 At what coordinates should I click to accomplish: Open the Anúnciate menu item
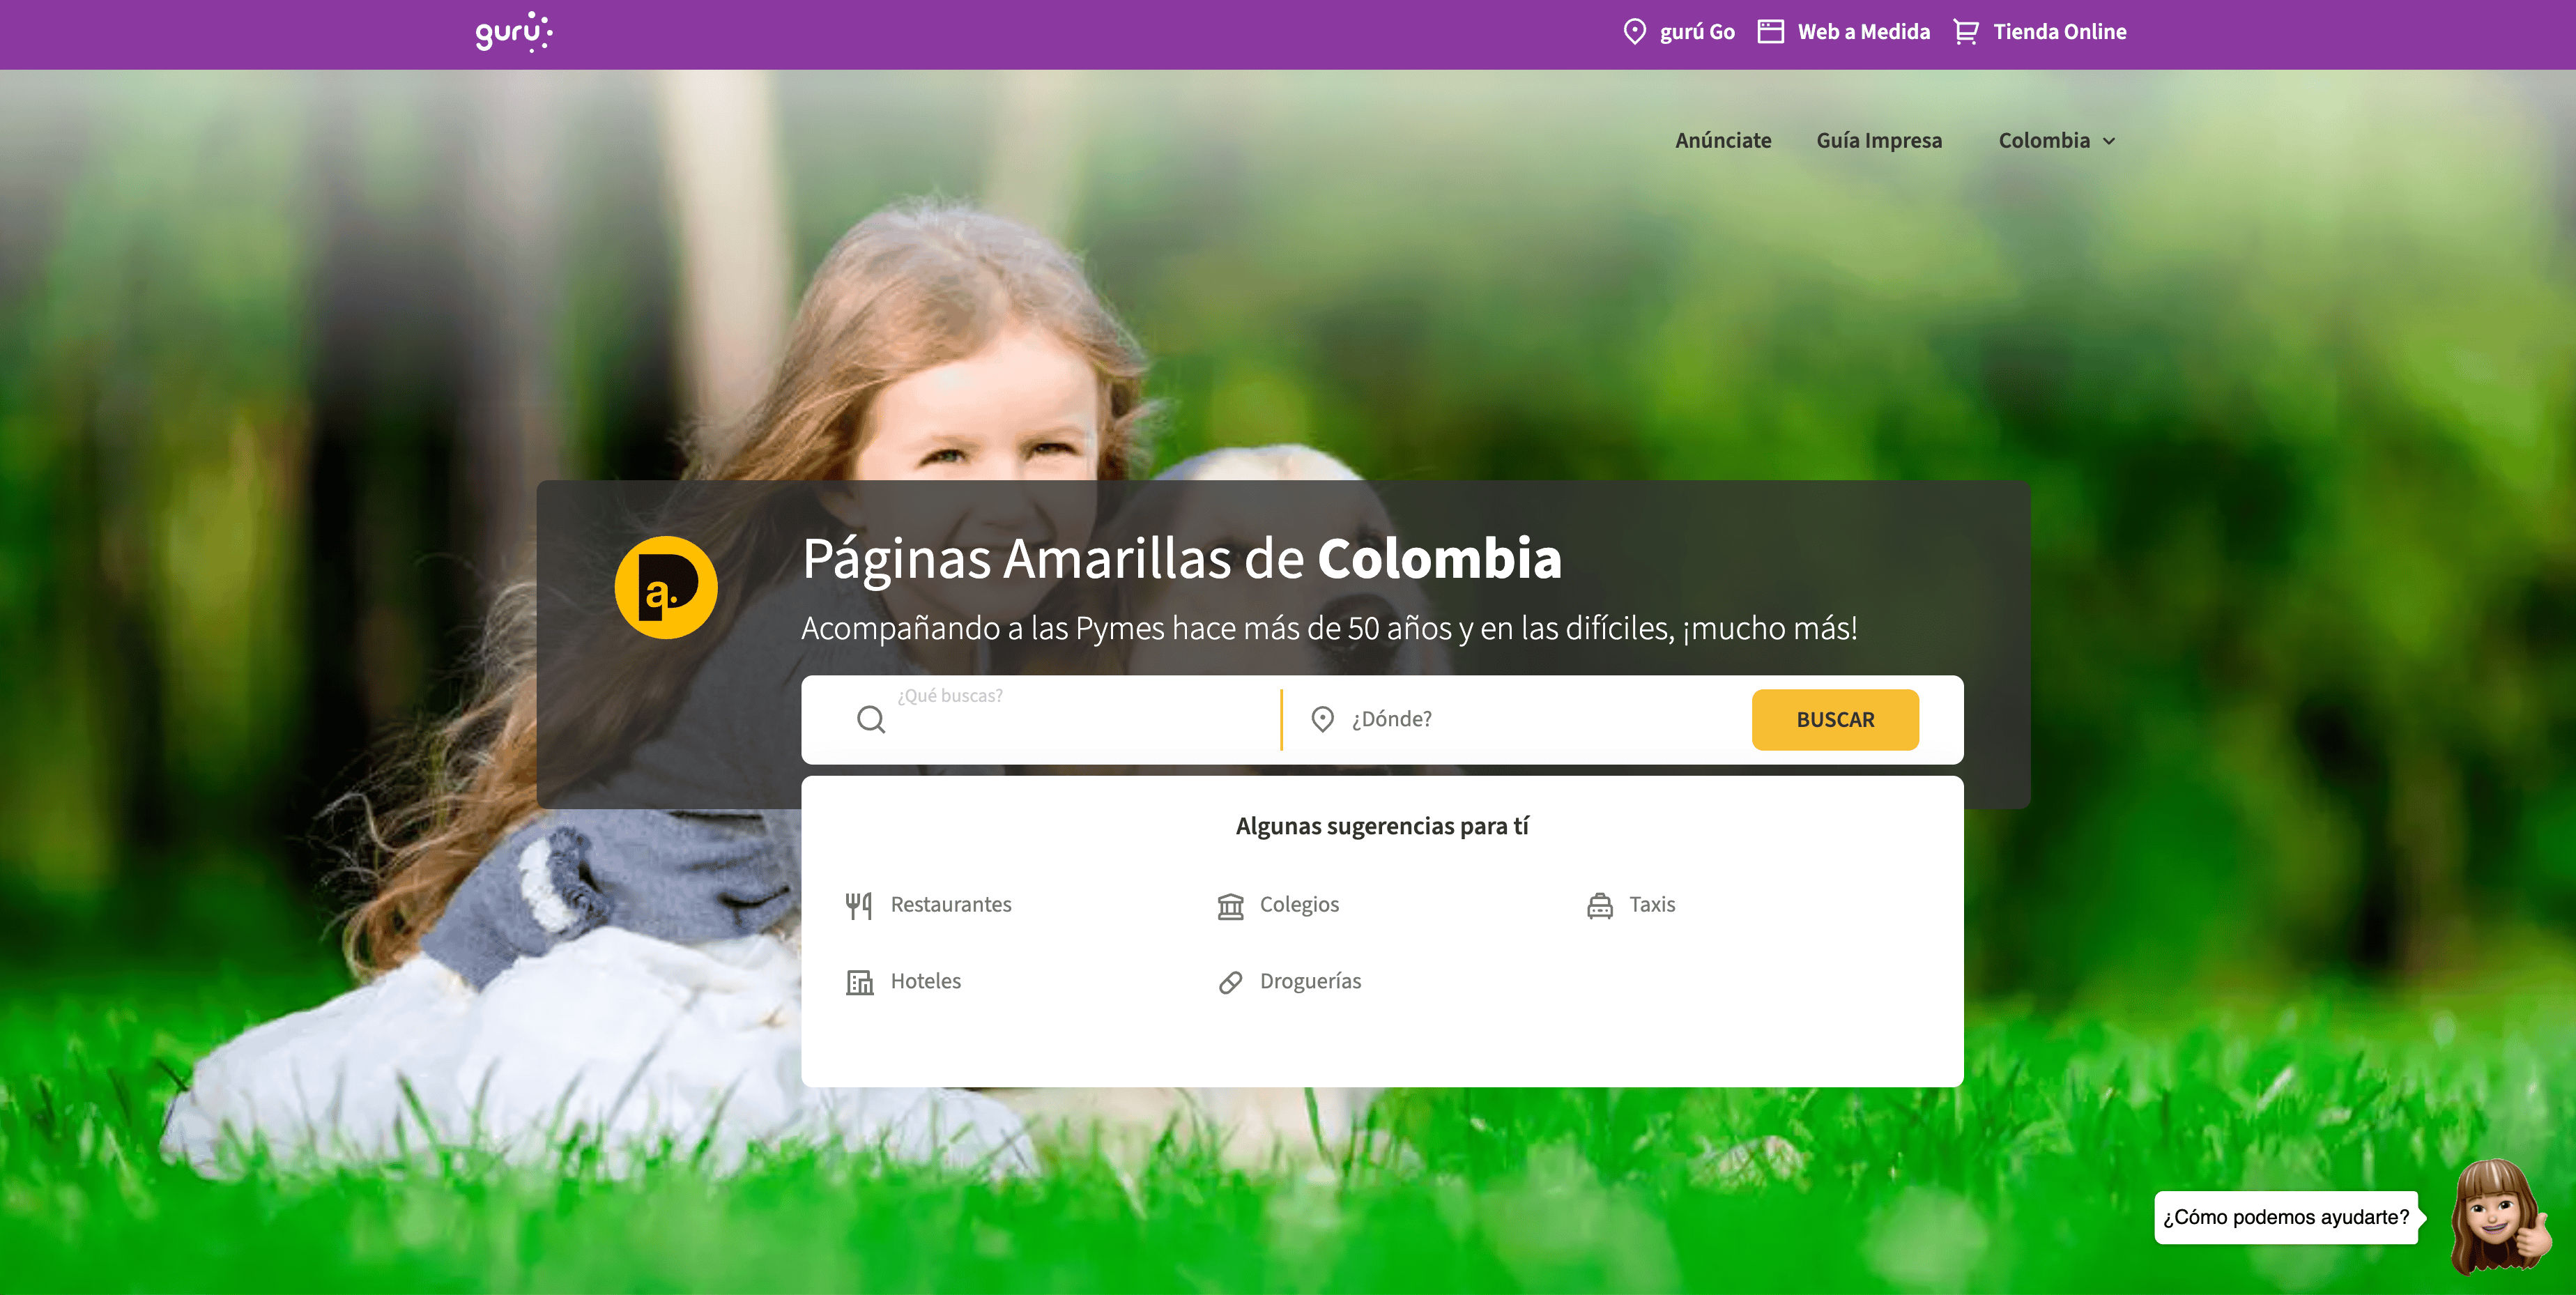pyautogui.click(x=1723, y=141)
